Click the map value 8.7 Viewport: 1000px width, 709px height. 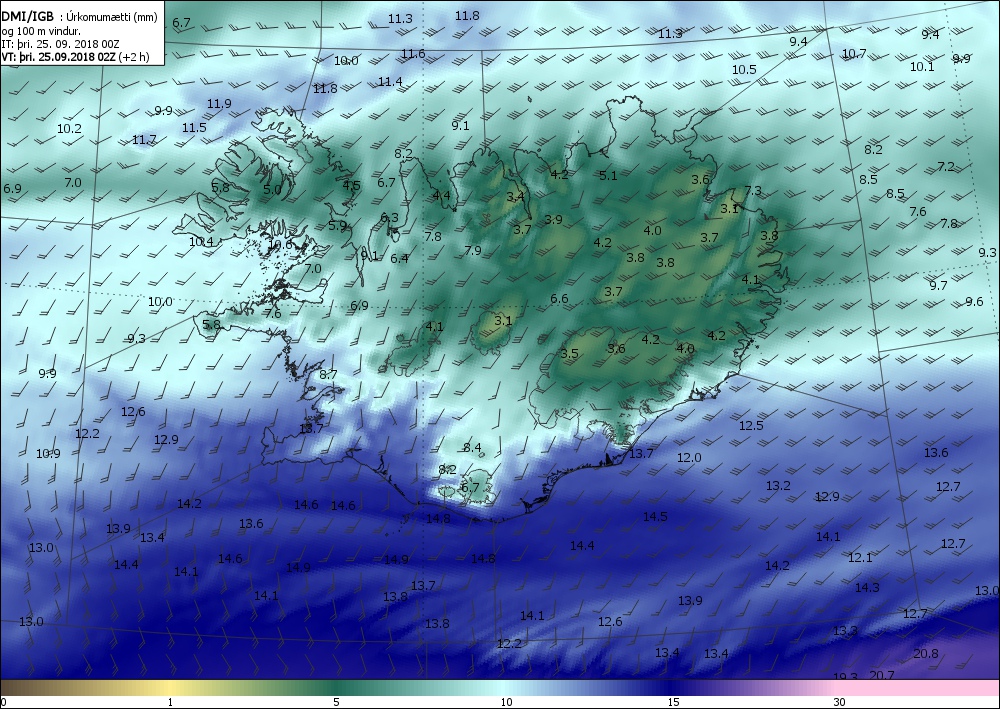(x=328, y=374)
